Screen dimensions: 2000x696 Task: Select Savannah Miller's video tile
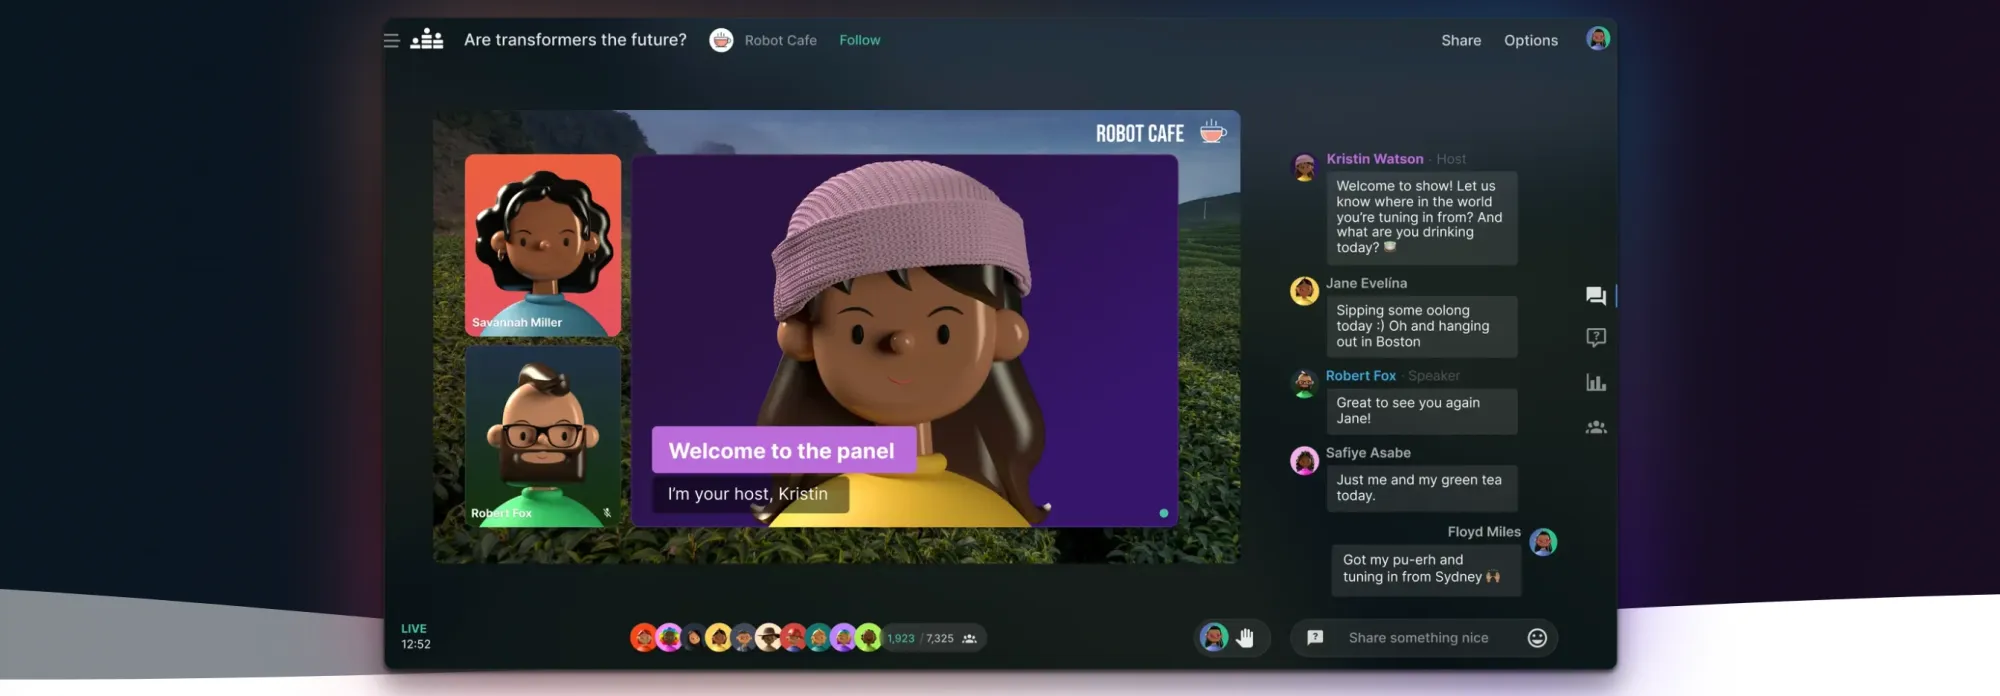point(543,245)
